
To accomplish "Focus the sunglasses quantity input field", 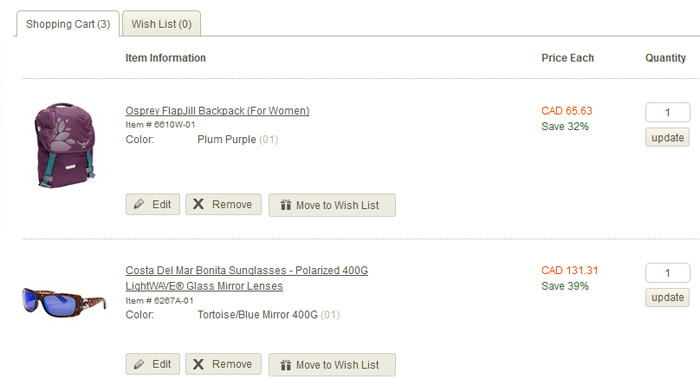I will (667, 273).
